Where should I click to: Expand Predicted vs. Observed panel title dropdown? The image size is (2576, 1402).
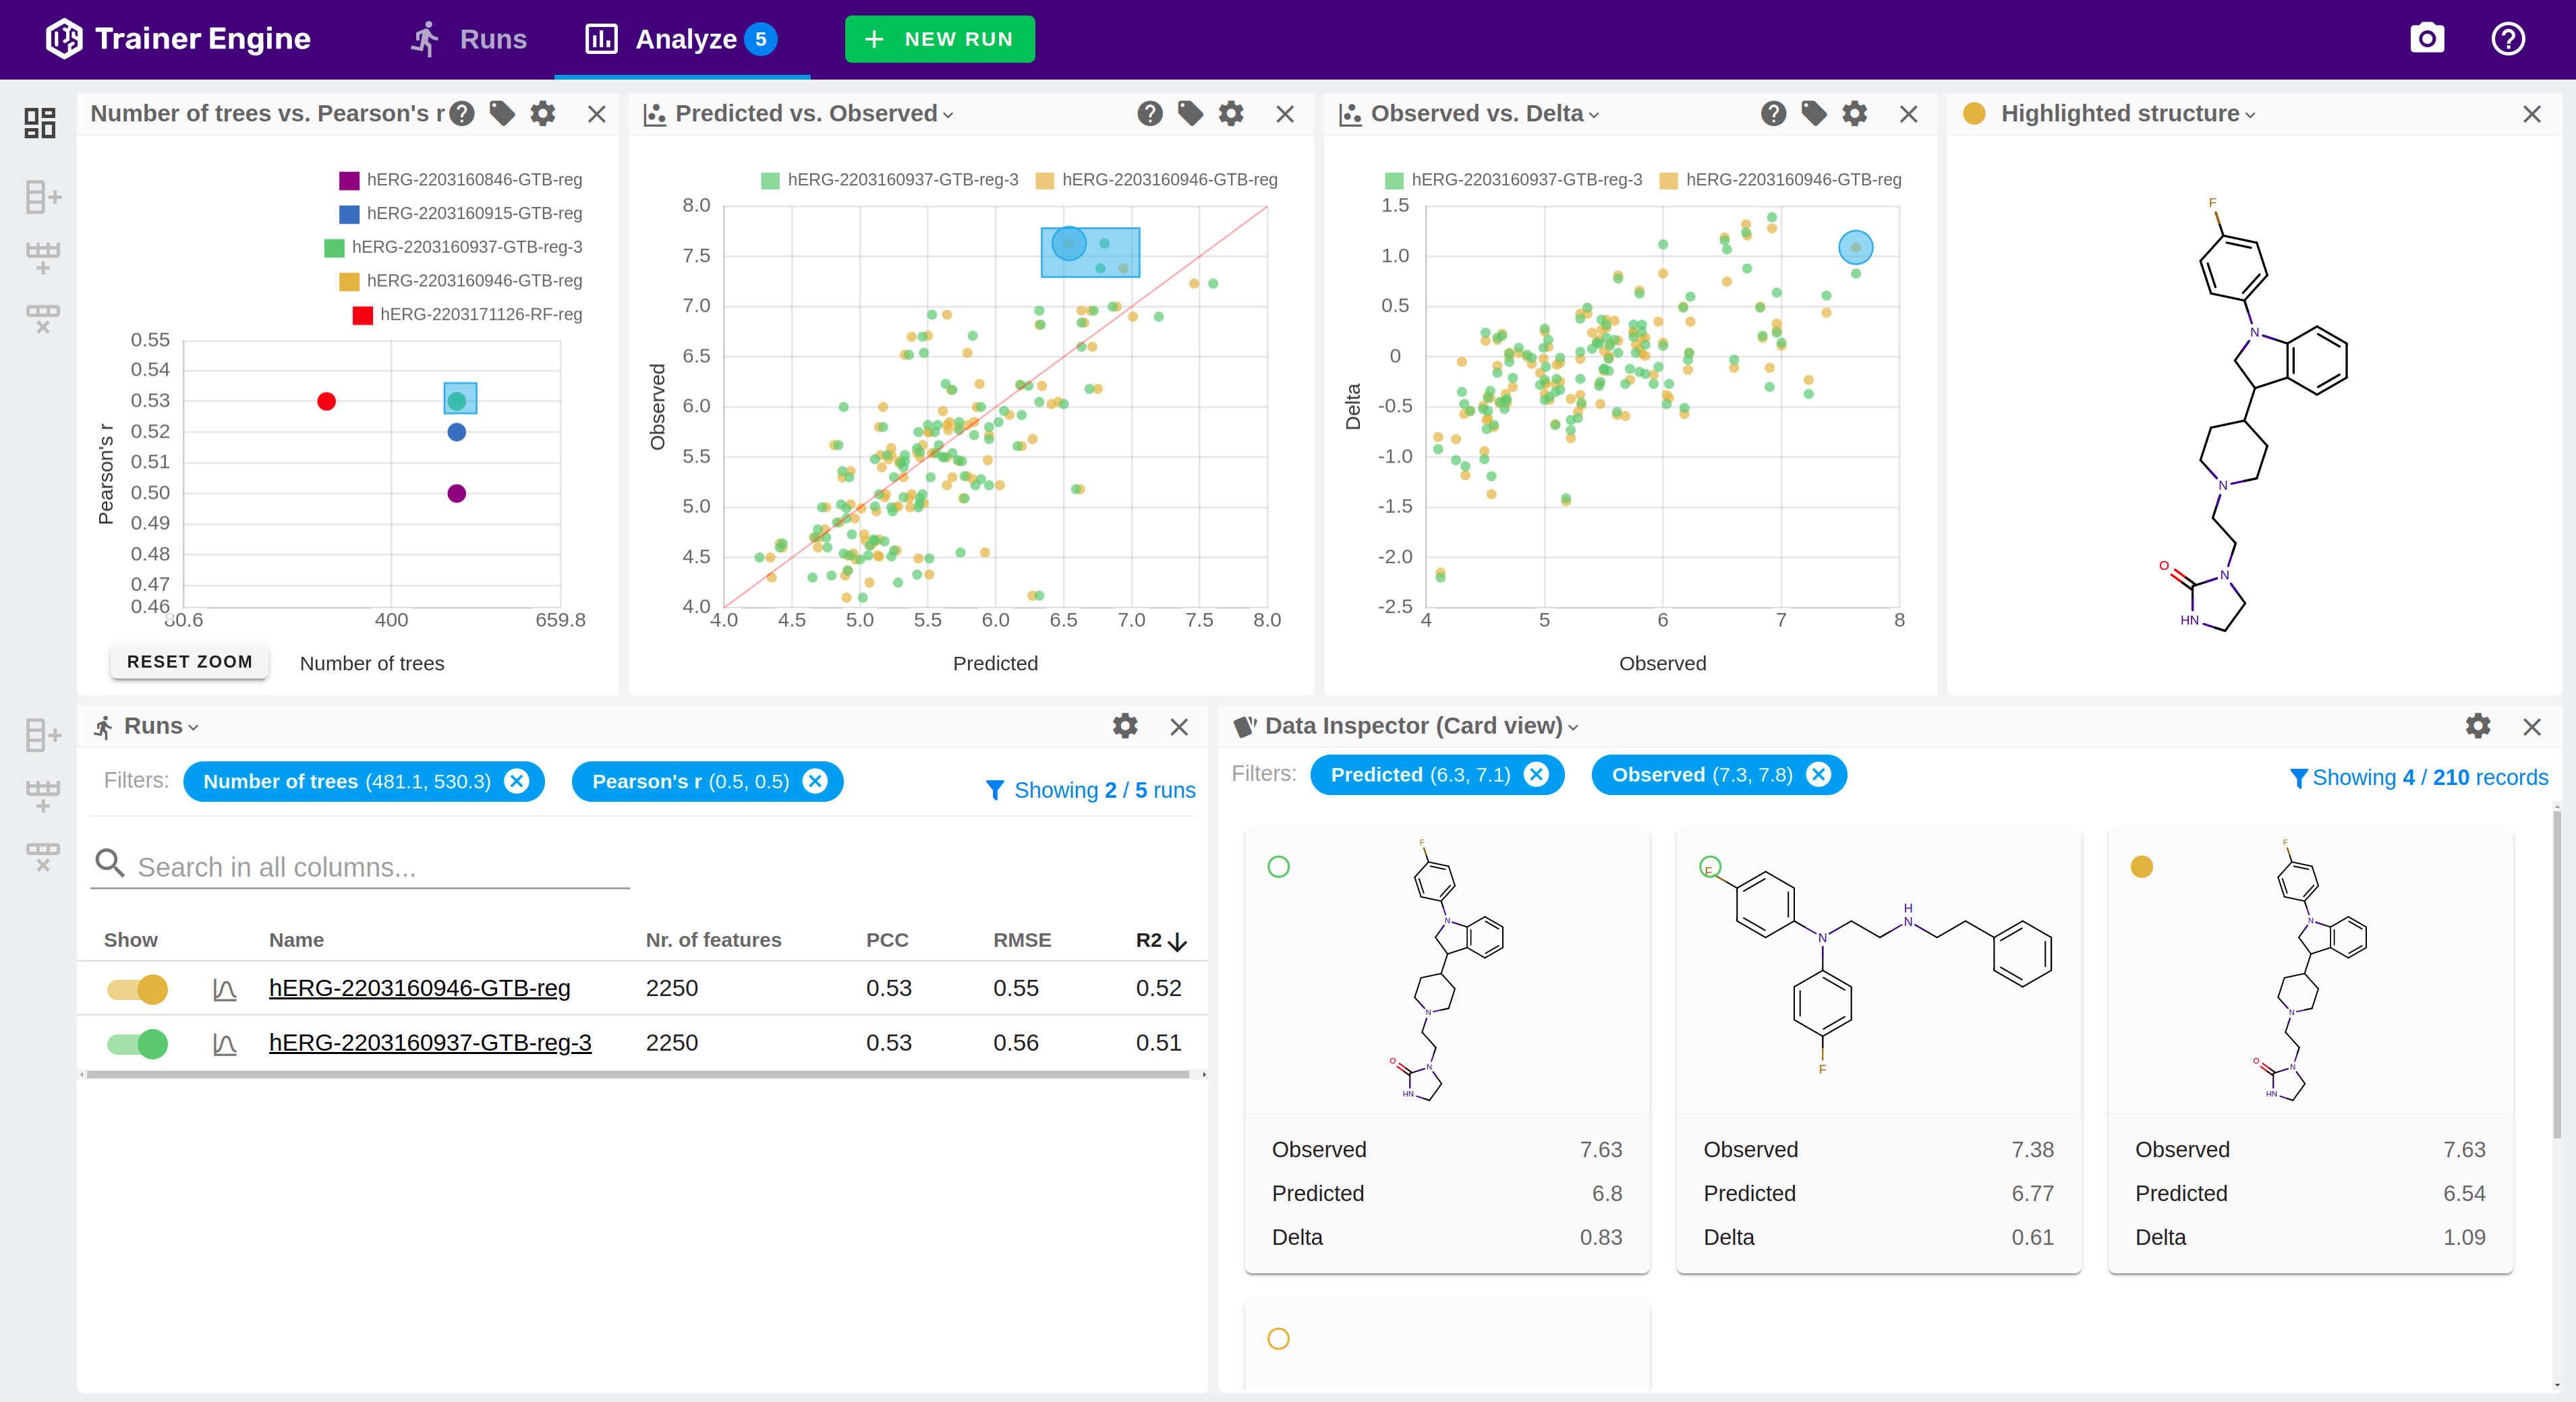(948, 115)
